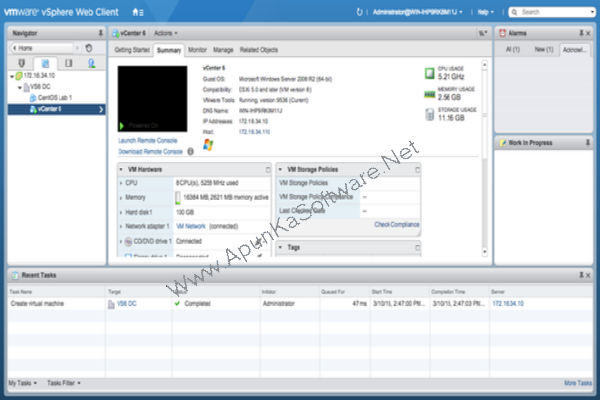Screen dimensions: 600x400
Task: Minimize the Tags portlet
Action: point(417,248)
